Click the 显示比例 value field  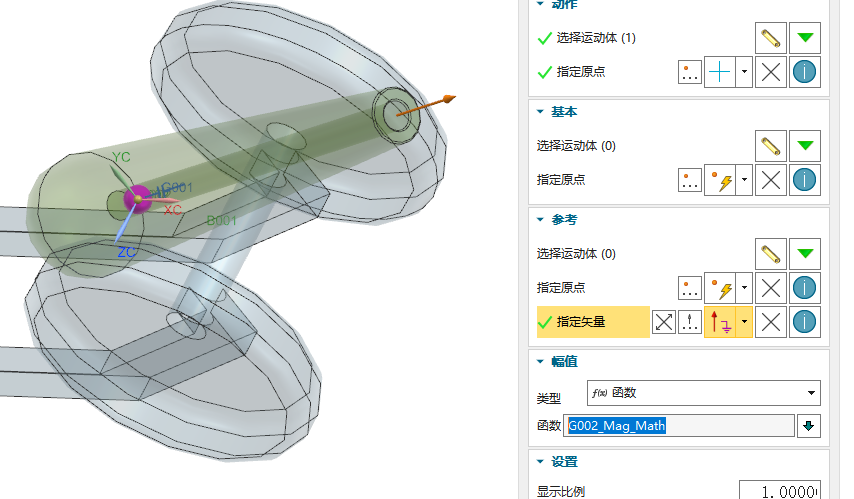[x=779, y=491]
